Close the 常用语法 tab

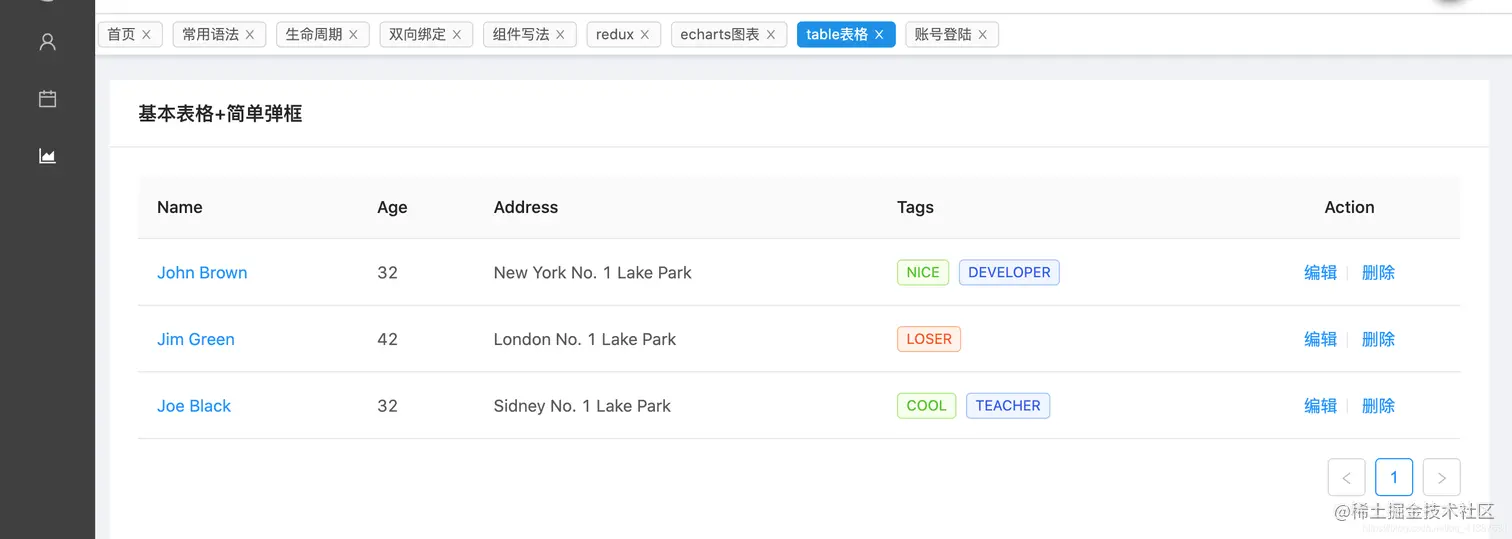250,35
